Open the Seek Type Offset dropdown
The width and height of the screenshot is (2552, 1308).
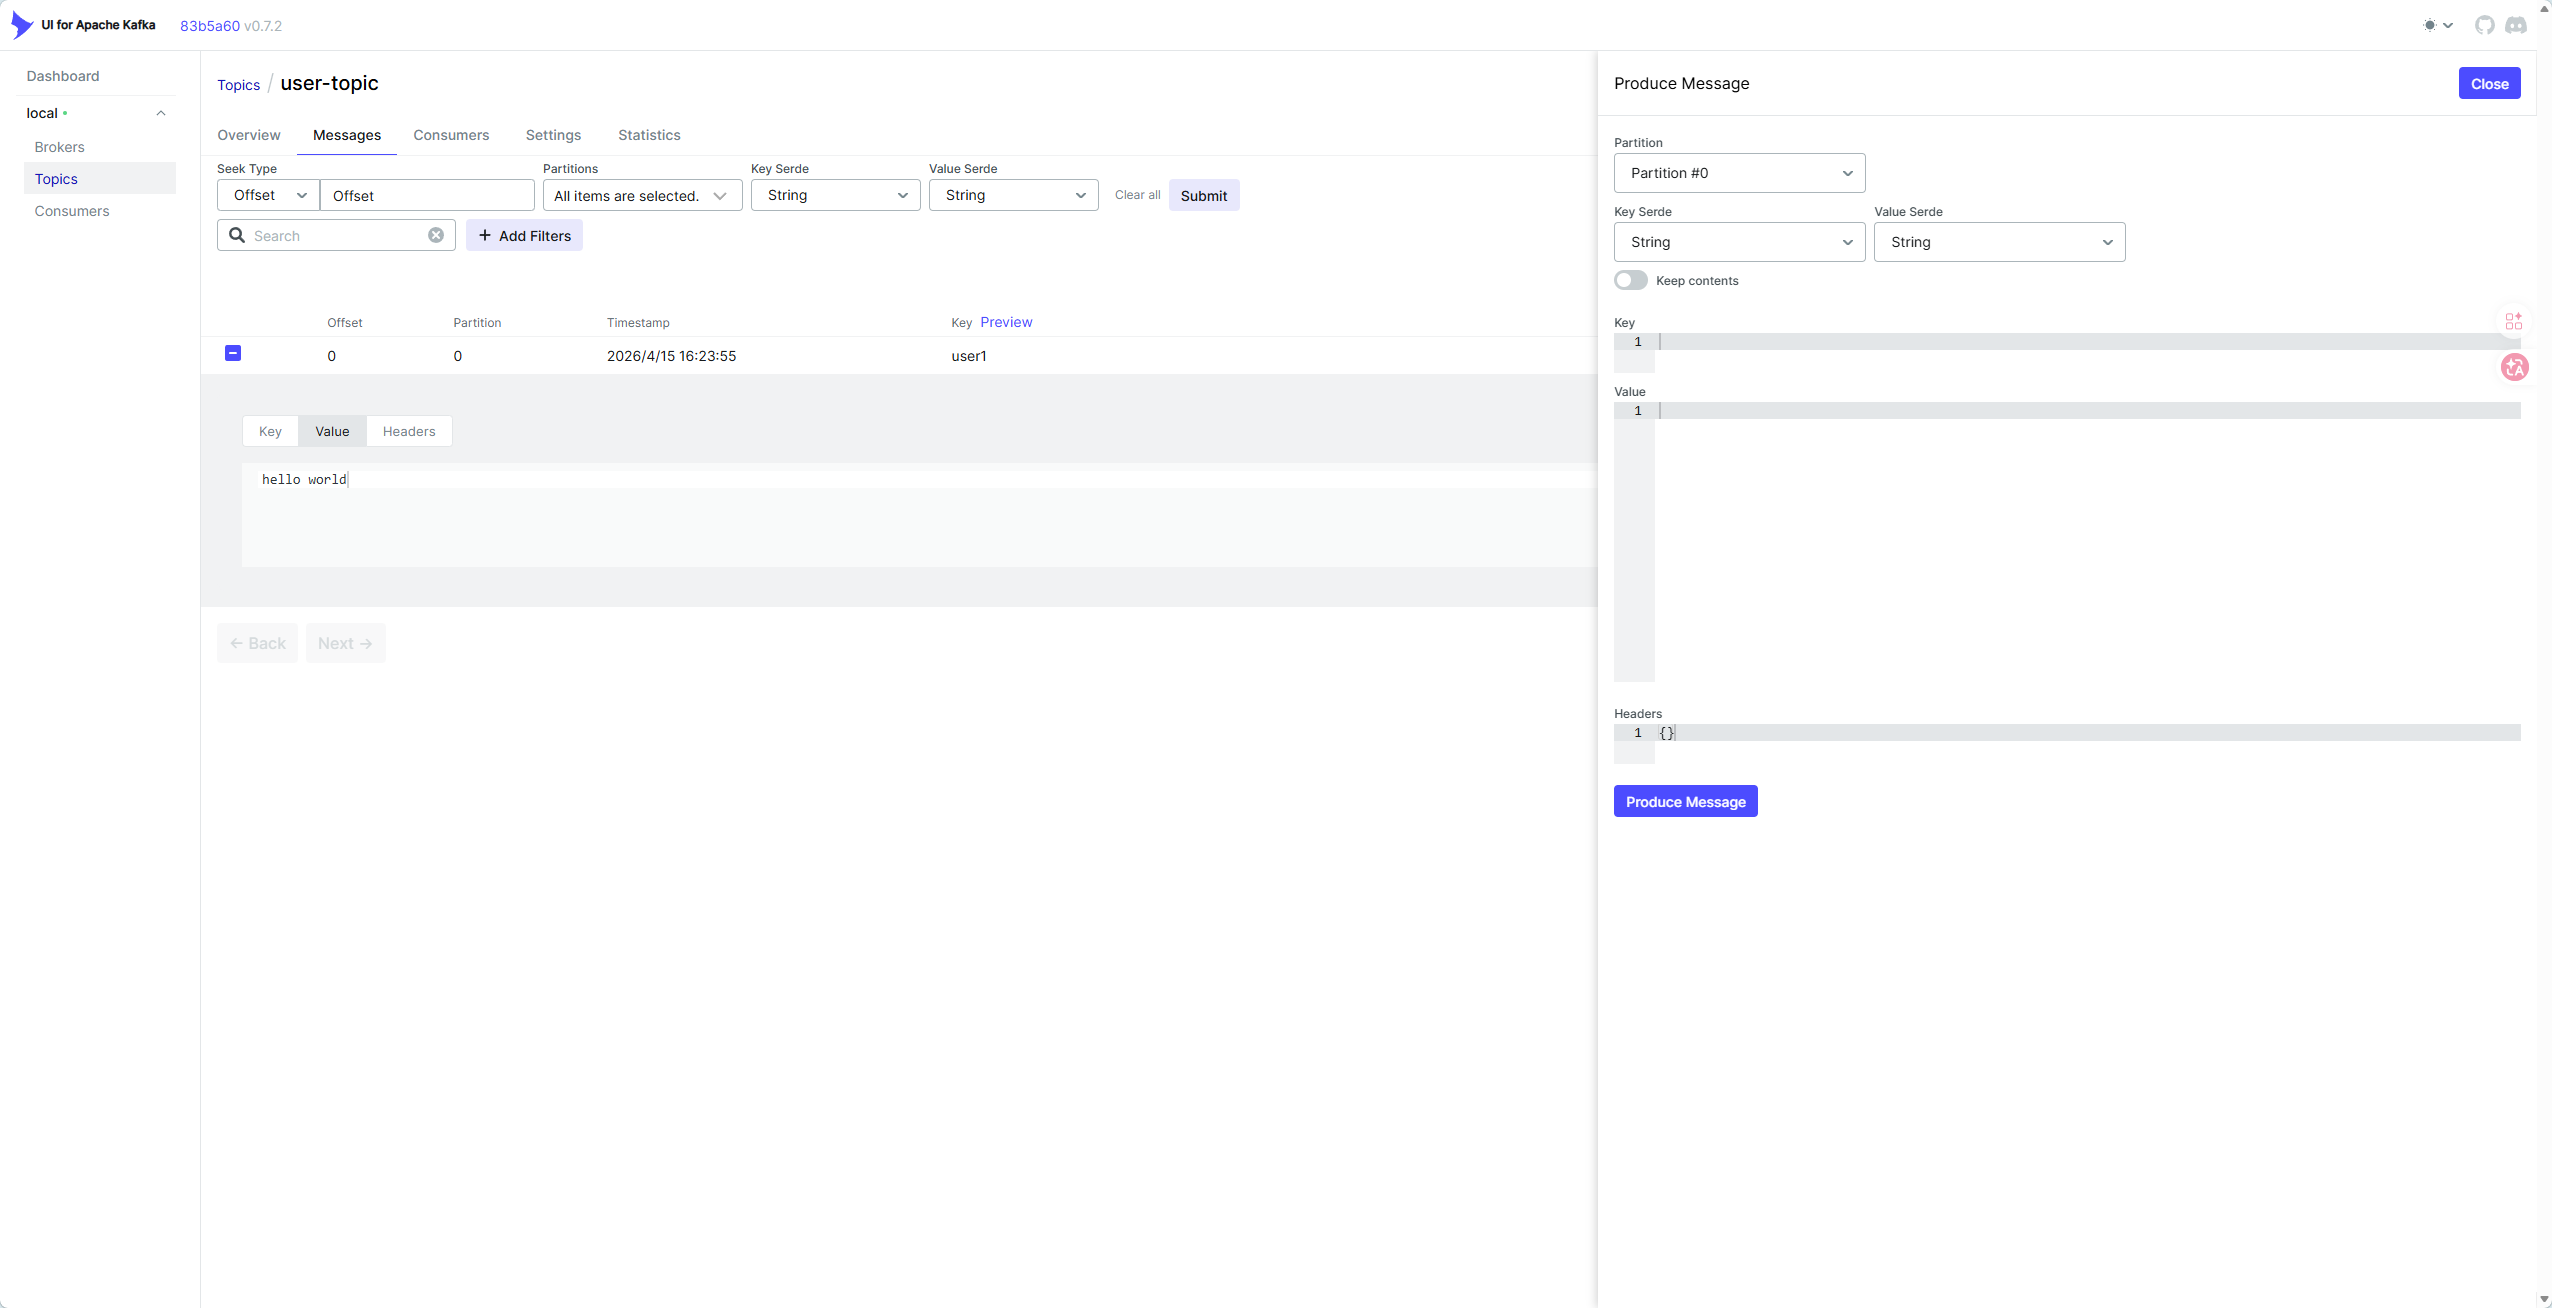(268, 195)
